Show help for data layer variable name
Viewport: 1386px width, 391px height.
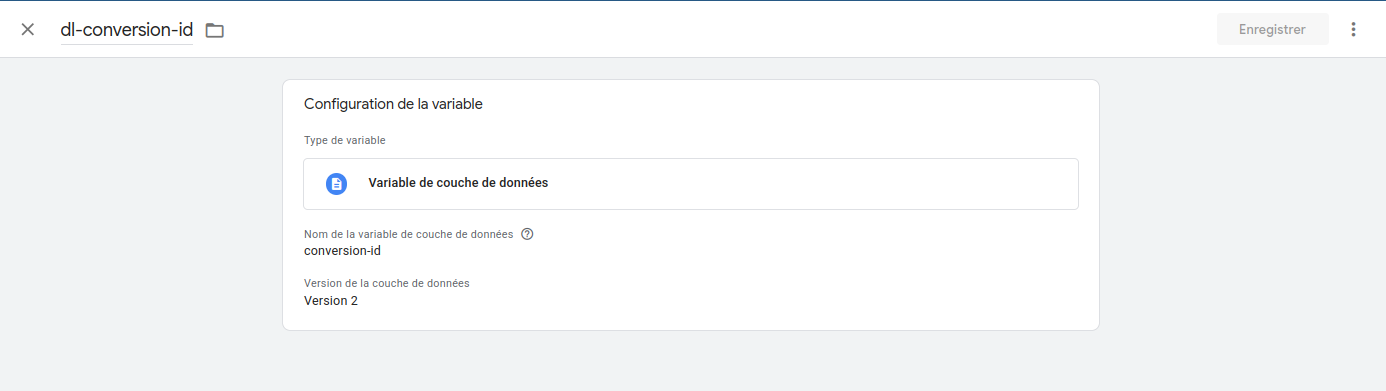click(527, 234)
